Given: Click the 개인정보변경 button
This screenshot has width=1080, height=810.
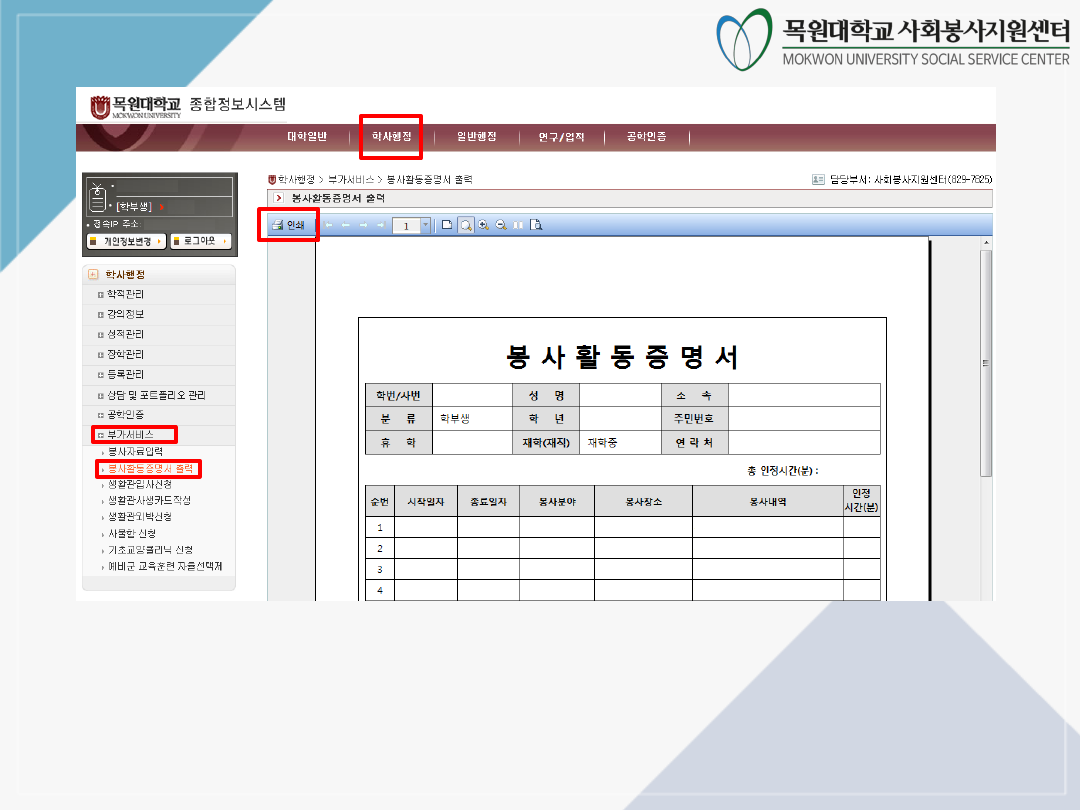Looking at the screenshot, I should pos(126,241).
